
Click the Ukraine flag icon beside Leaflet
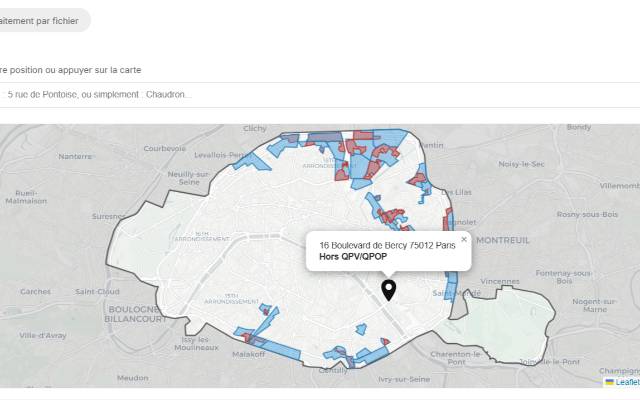[610, 381]
